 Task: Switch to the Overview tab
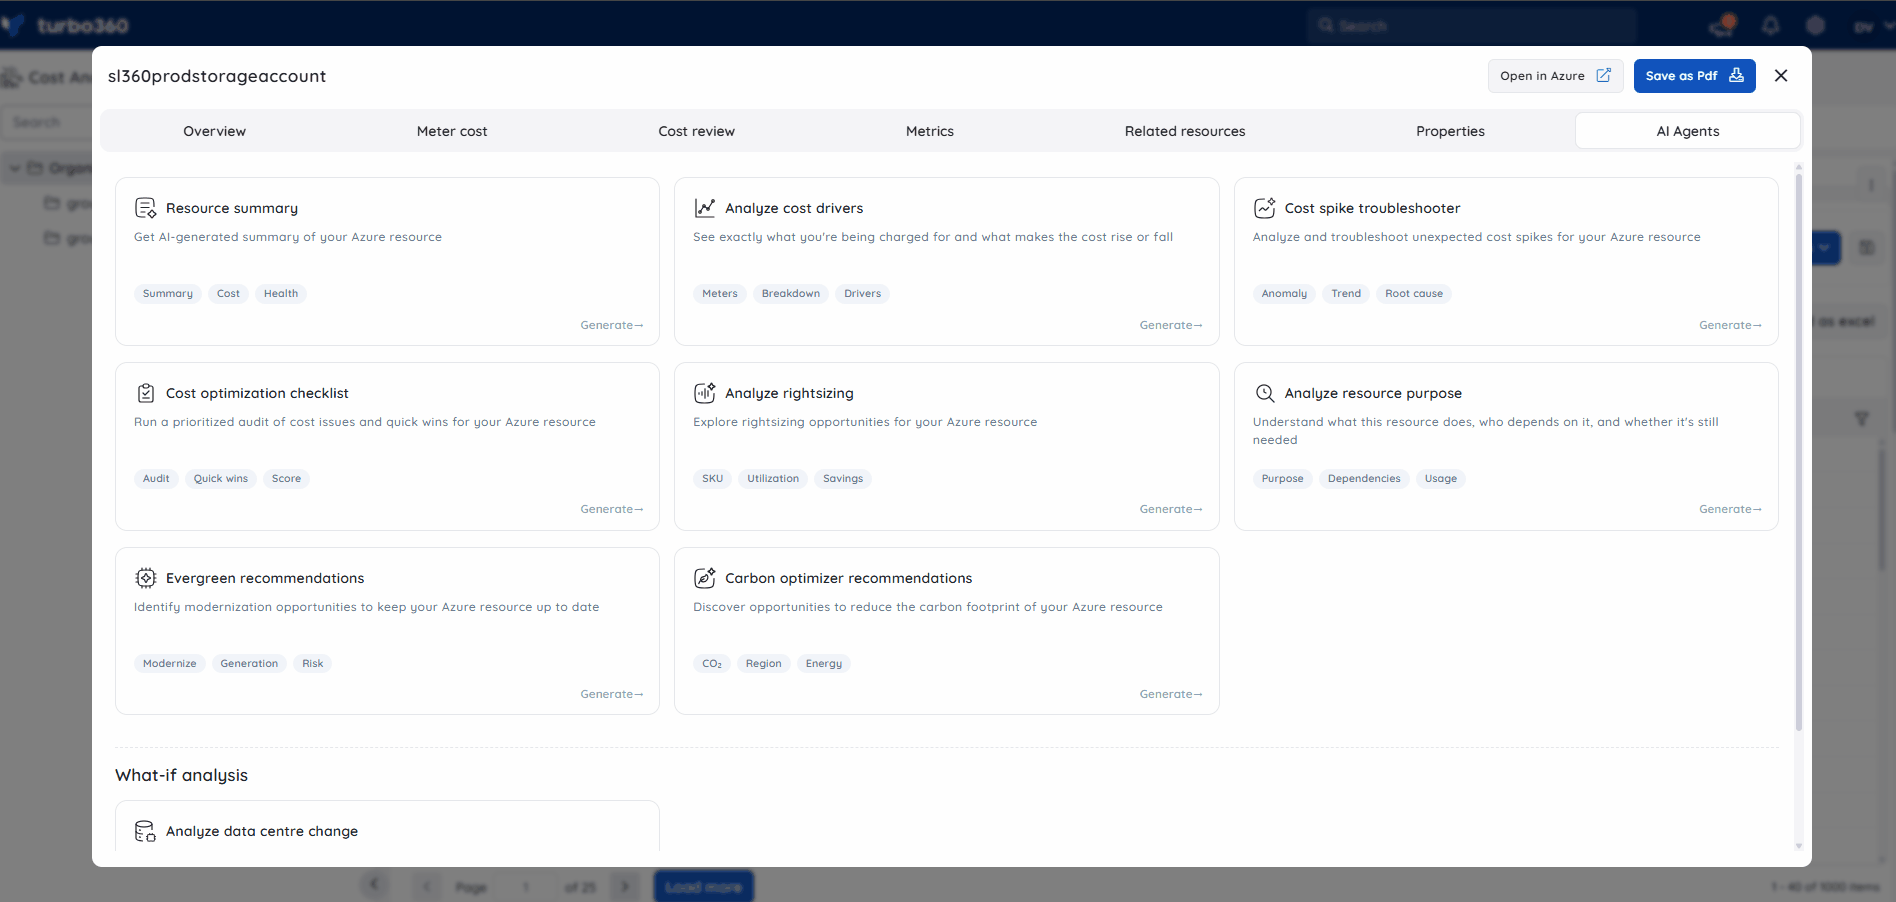pyautogui.click(x=215, y=131)
